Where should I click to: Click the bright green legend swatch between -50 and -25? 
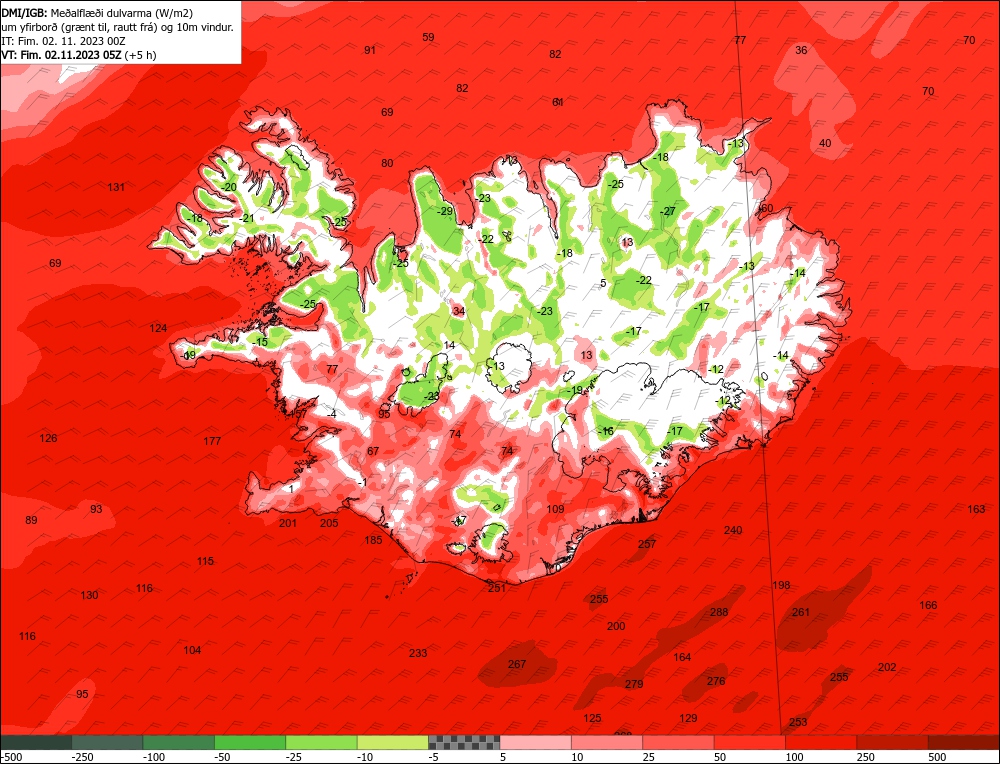[x=250, y=742]
